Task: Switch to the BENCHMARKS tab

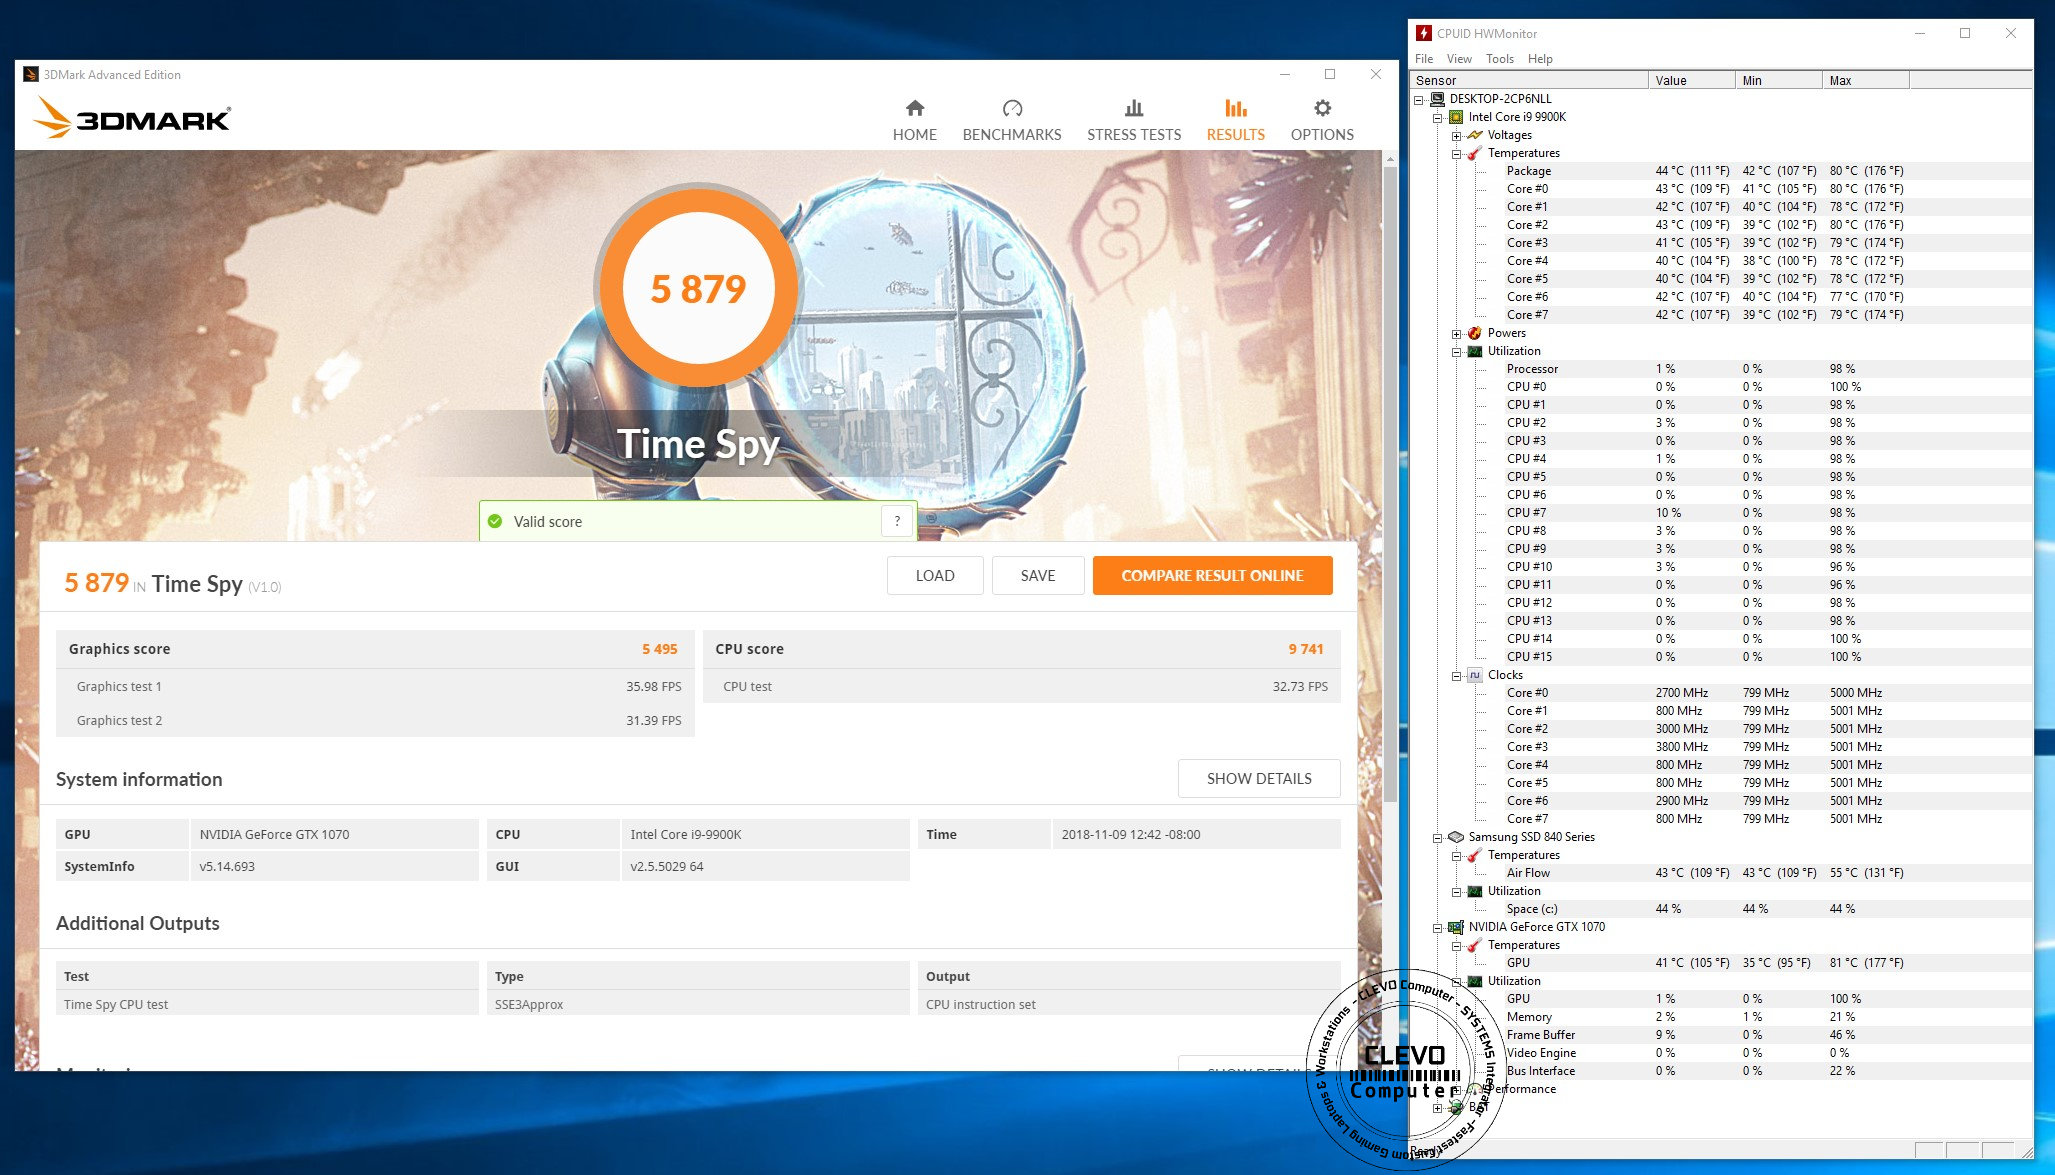Action: tap(1011, 121)
